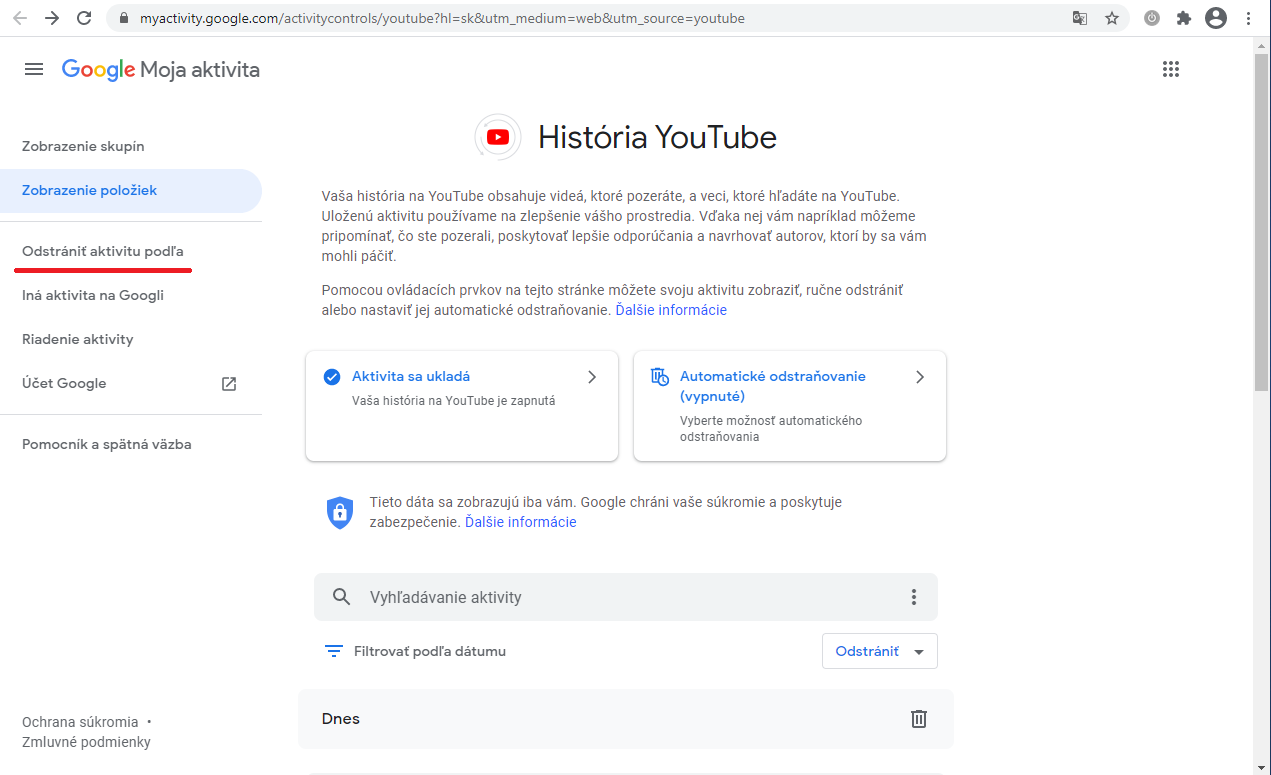
Task: Click Ďalšie informácie link near shield
Action: click(x=521, y=522)
